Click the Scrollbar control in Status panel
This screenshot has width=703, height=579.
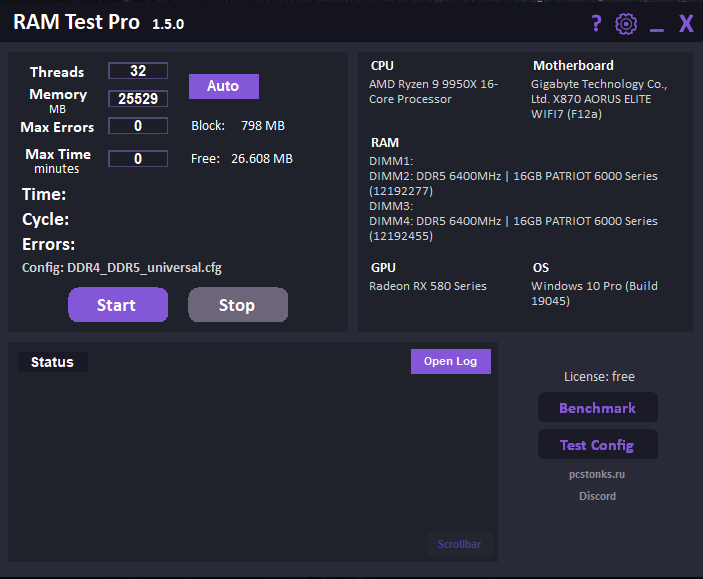460,544
